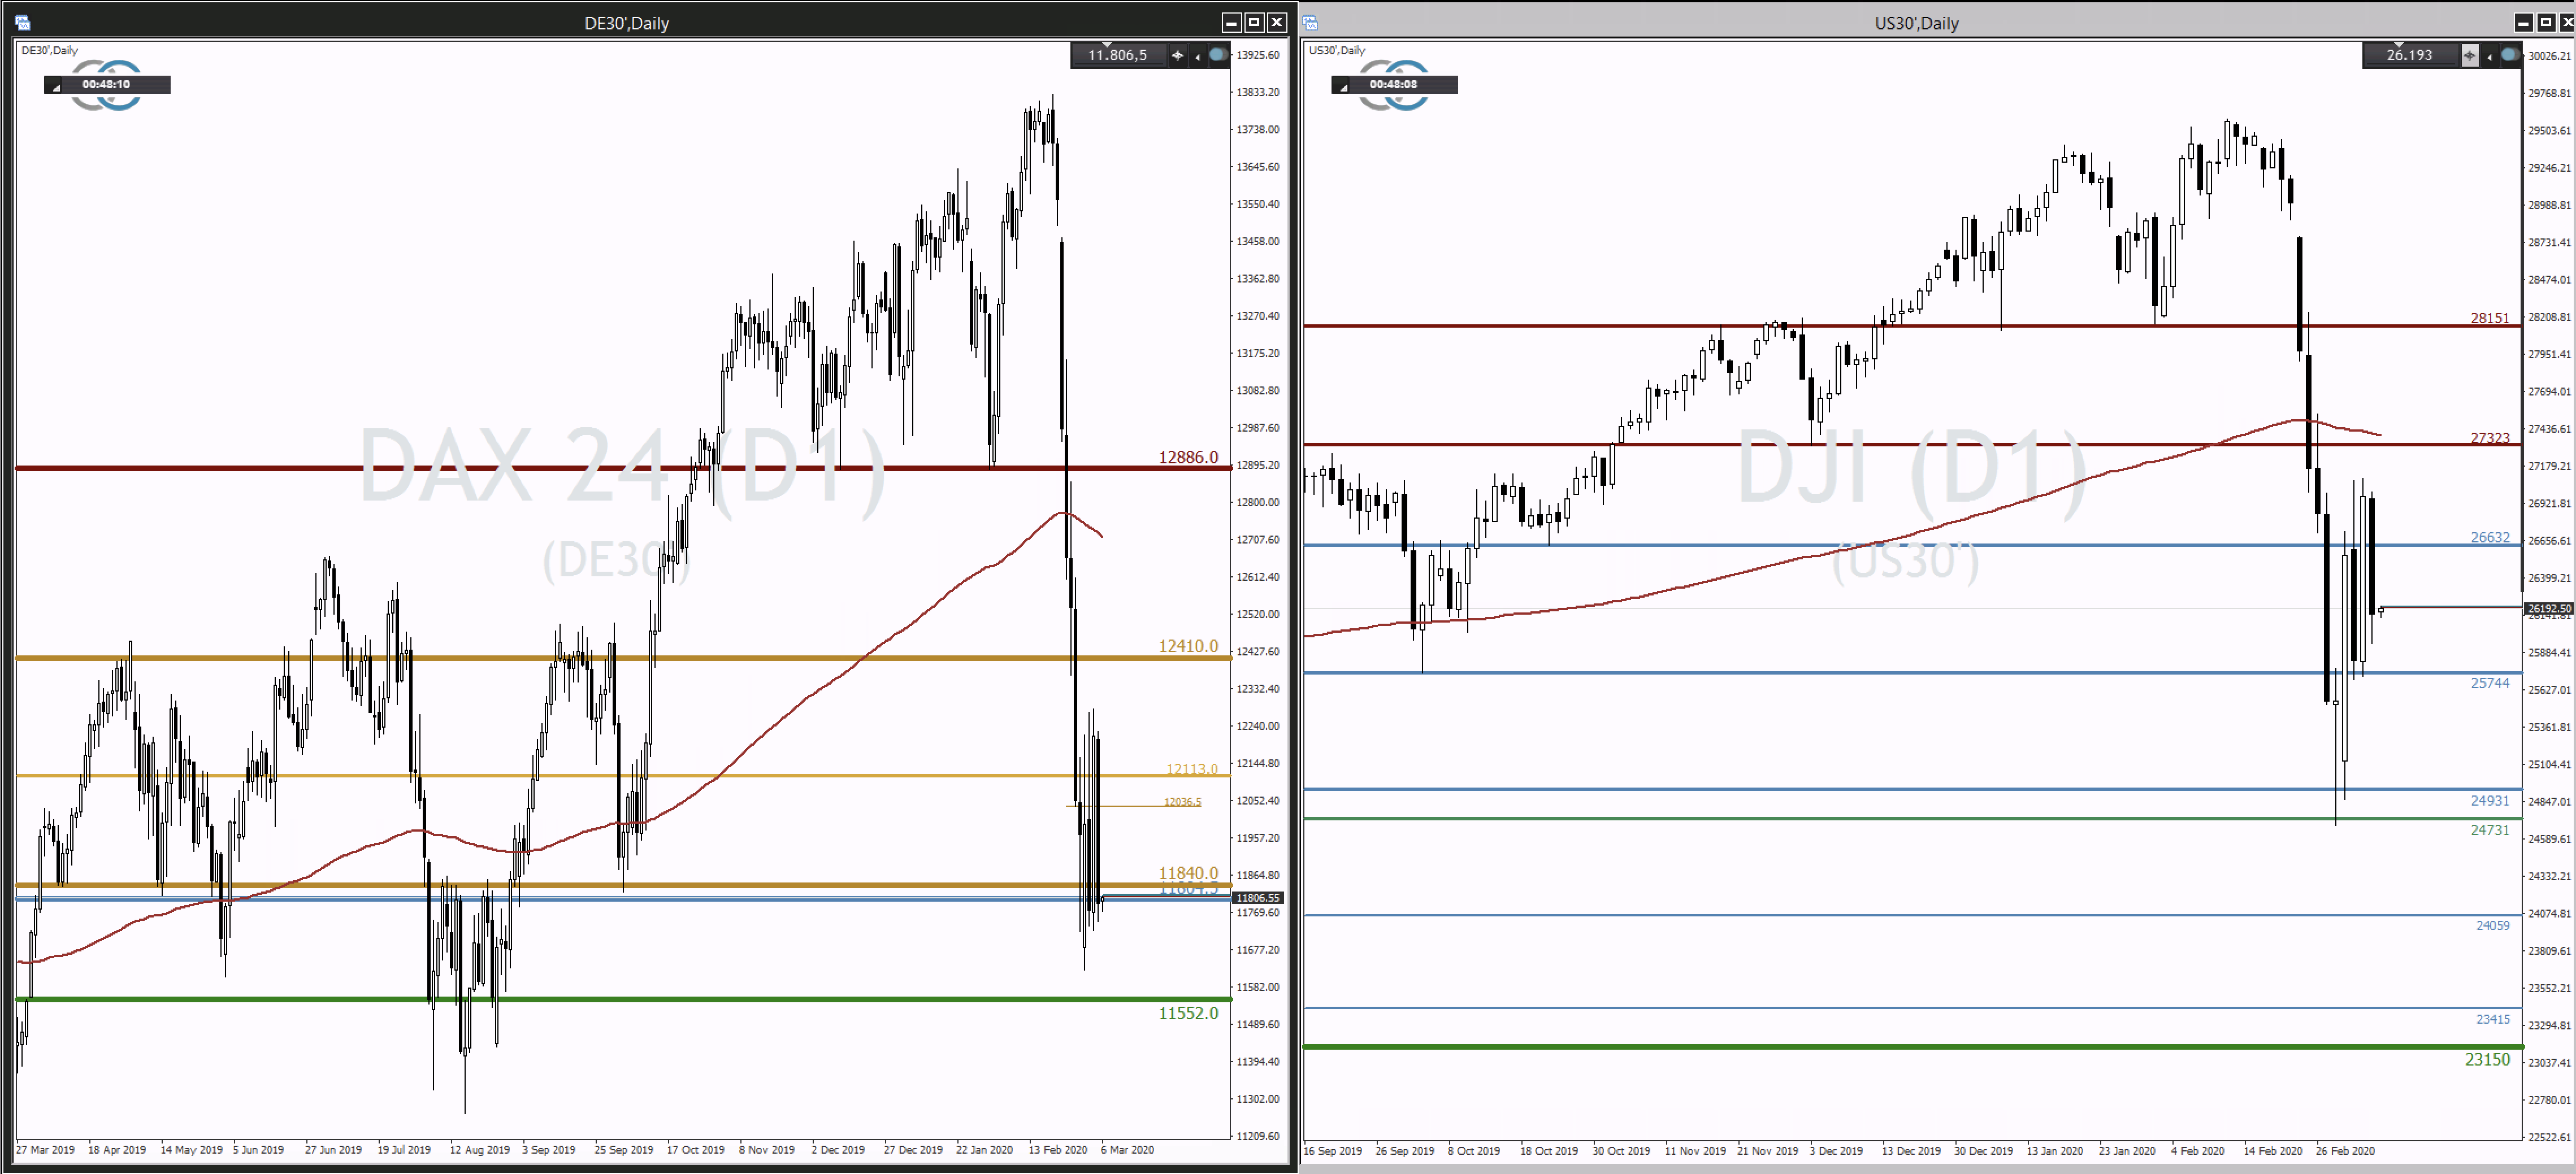The height and width of the screenshot is (1174, 2576).
Task: Select the 24931 level label on US30
Action: pyautogui.click(x=2490, y=800)
